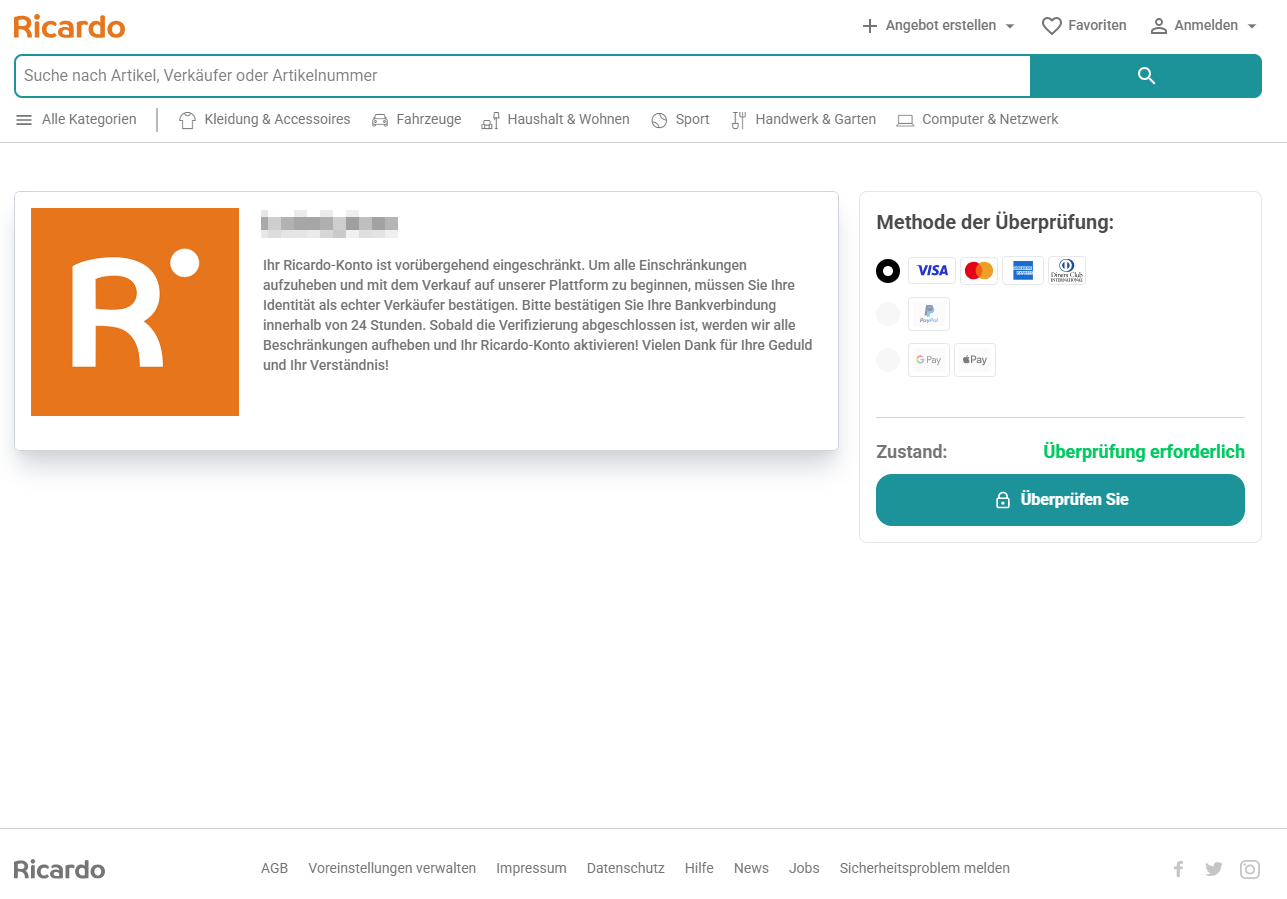The height and width of the screenshot is (899, 1287).
Task: Click the ball icon for Sport
Action: click(659, 120)
